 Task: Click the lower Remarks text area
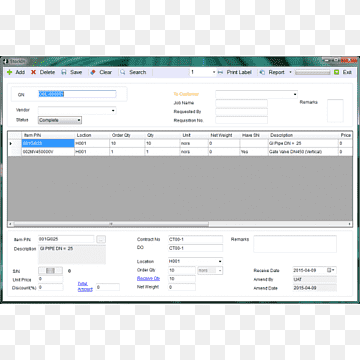pos(295,244)
